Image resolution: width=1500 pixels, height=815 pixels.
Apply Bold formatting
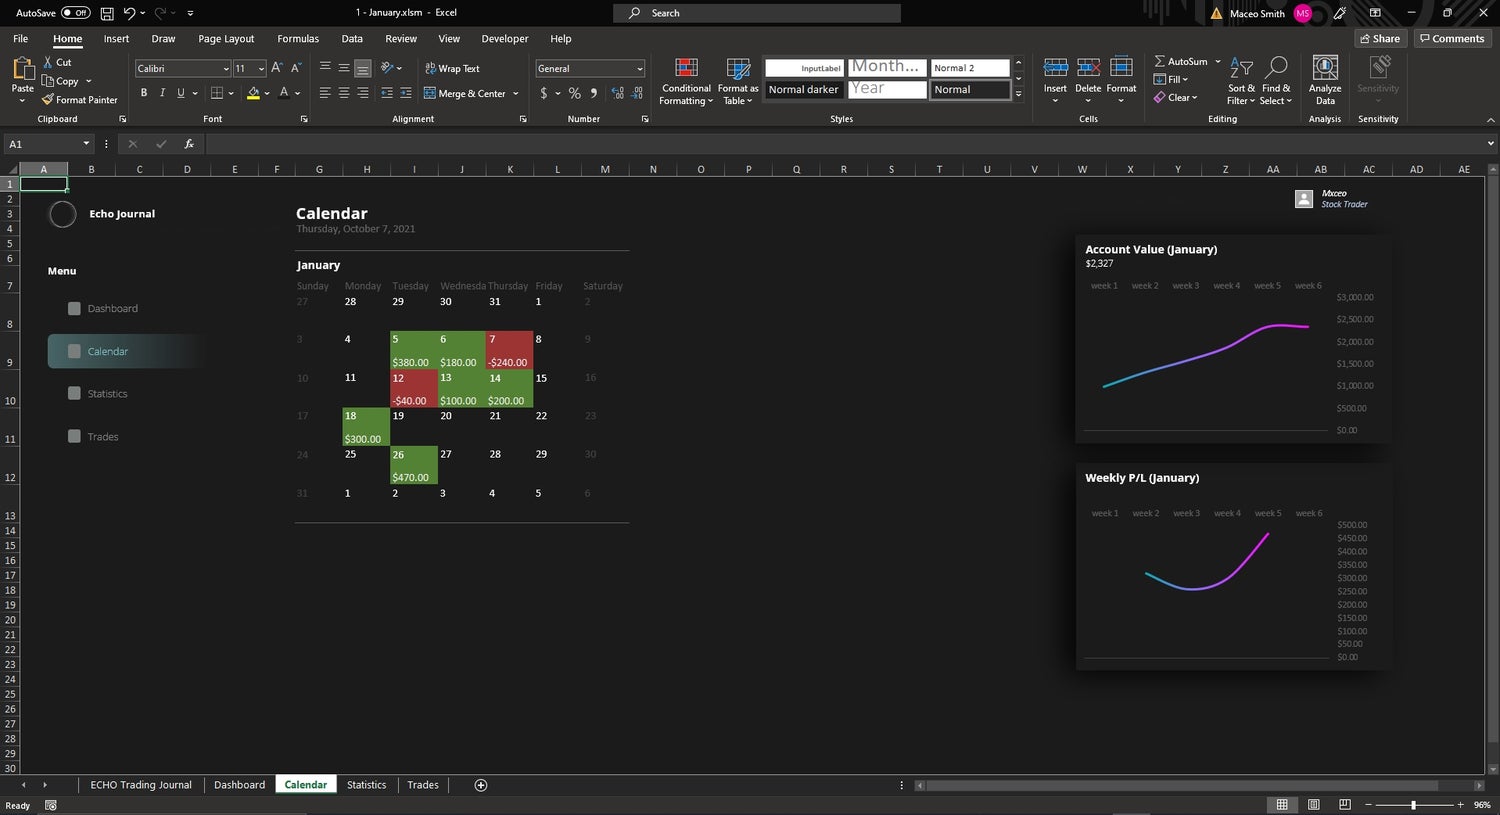pos(144,93)
